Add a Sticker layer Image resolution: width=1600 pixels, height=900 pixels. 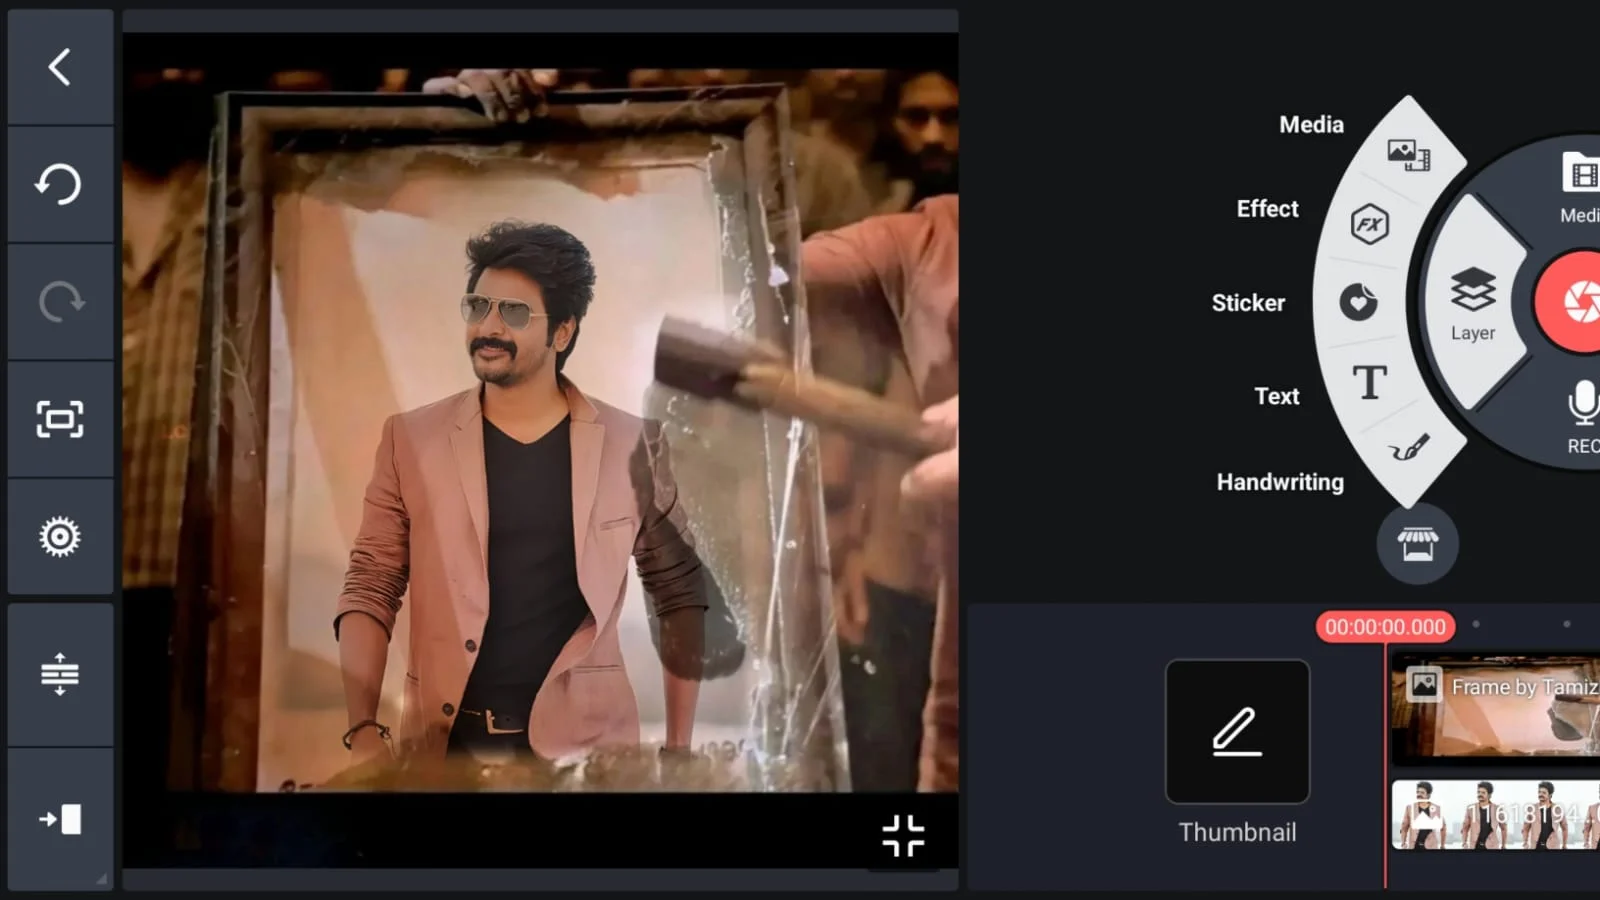pos(1358,302)
